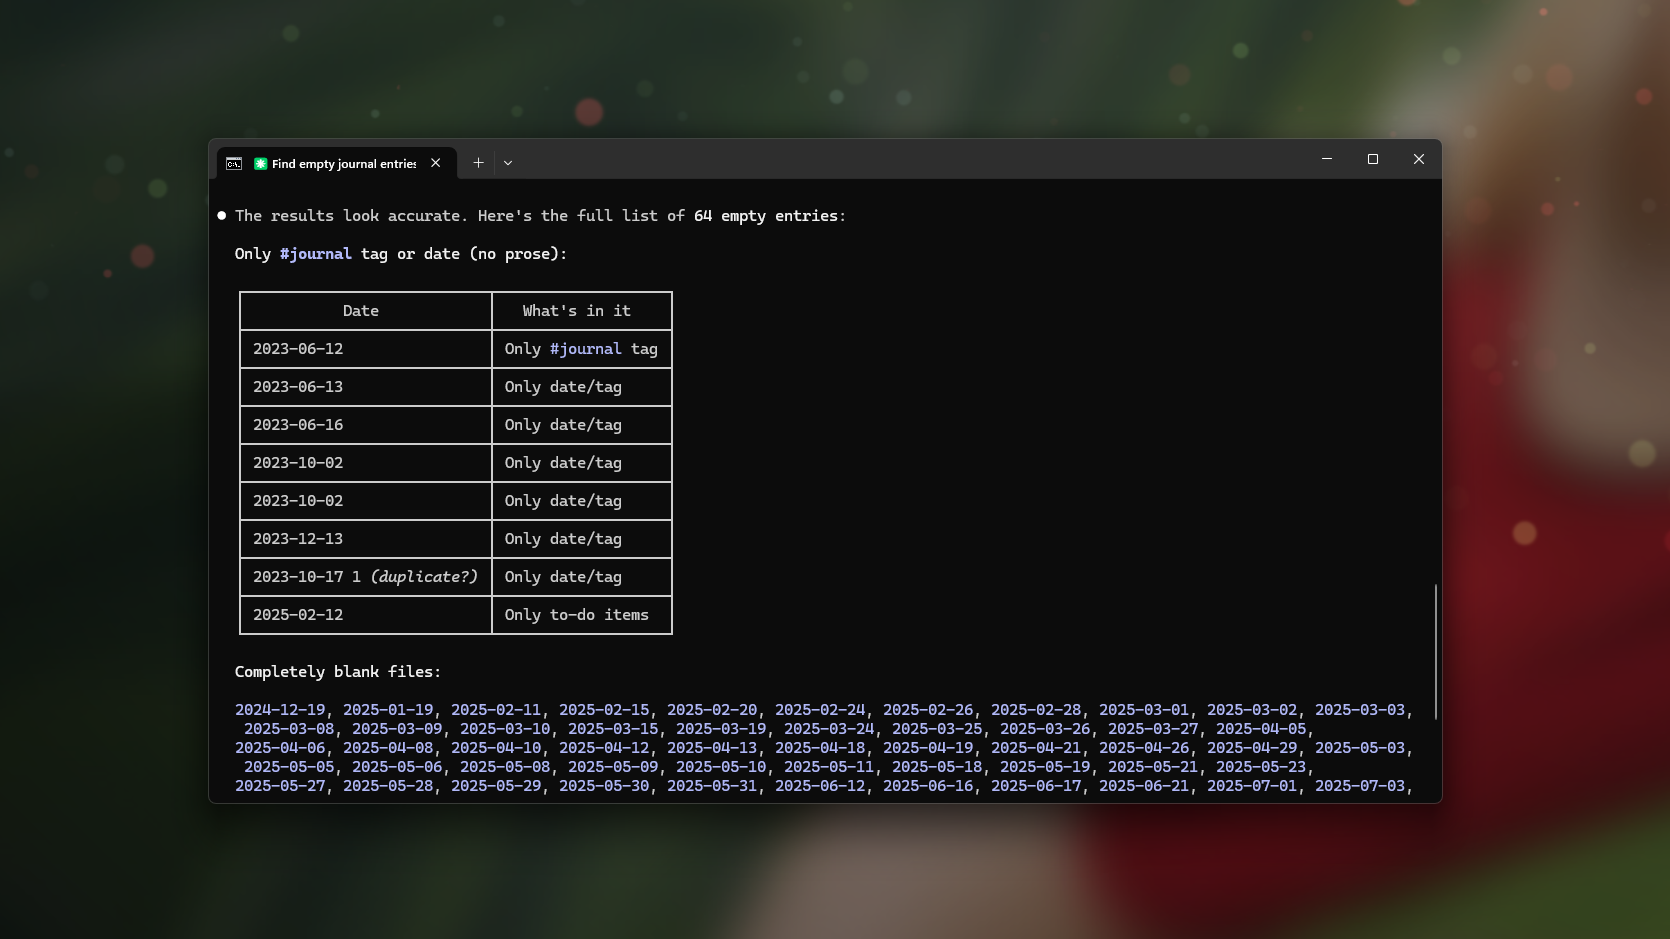The image size is (1670, 939).
Task: Click the 'Completely blank files:' heading
Action: 338,672
